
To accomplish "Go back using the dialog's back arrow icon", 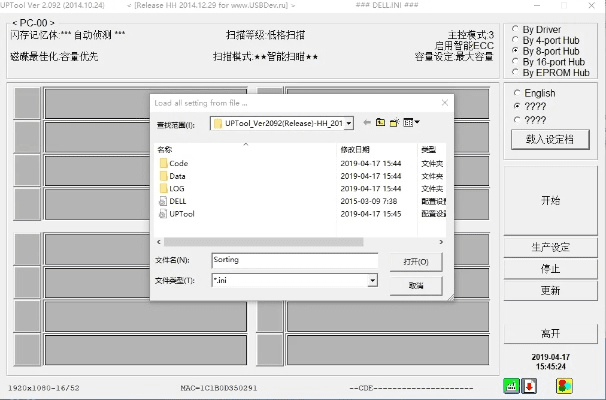I will [367, 123].
